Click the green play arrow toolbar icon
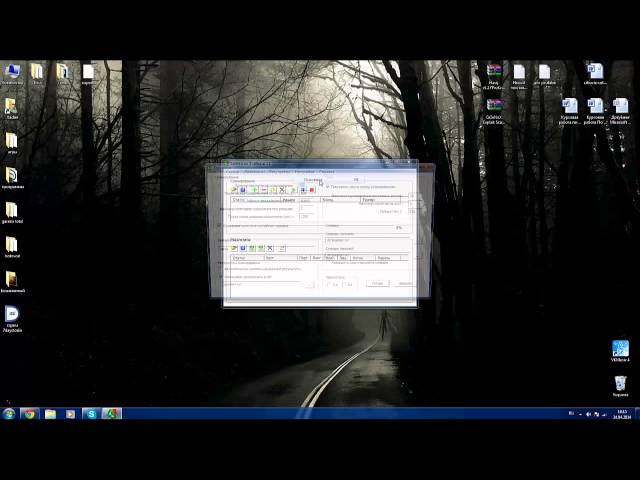The width and height of the screenshot is (640, 480). [x=293, y=190]
